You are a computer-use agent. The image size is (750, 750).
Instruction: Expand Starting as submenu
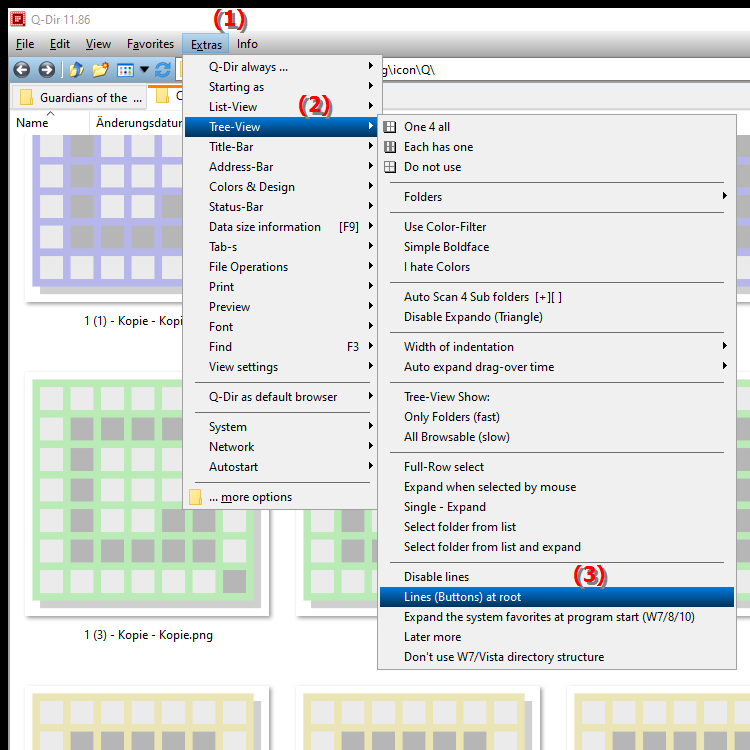(281, 87)
